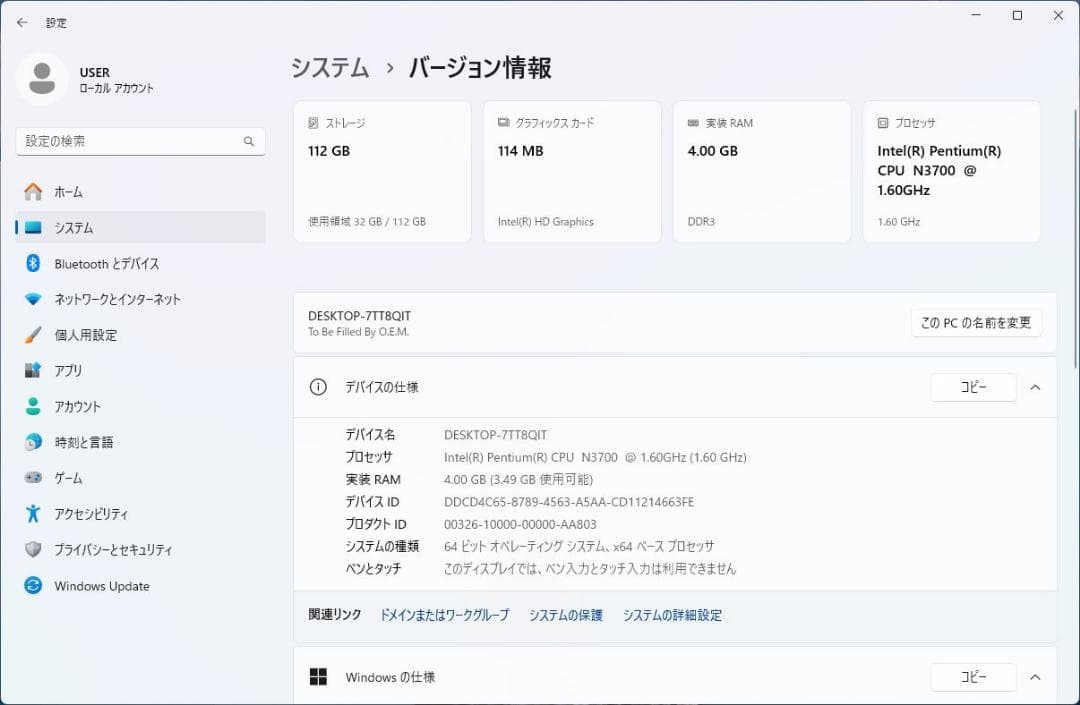
Task: Click the ストレージ 112 GB card
Action: [382, 171]
